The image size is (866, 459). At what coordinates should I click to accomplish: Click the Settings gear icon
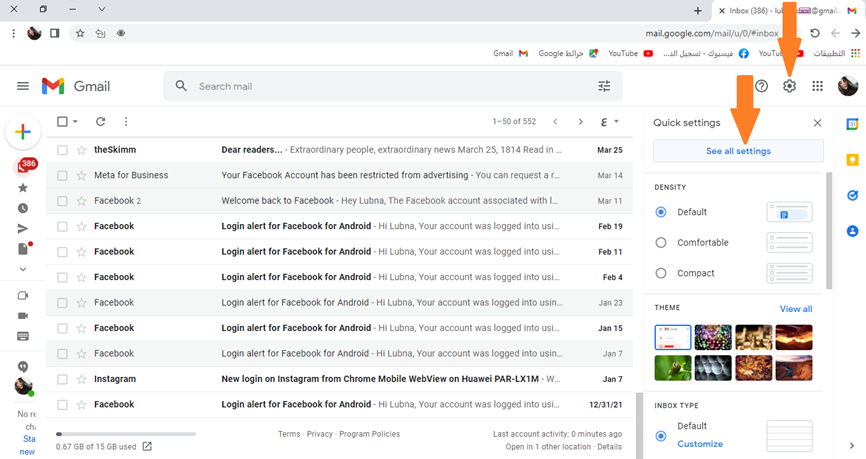789,86
